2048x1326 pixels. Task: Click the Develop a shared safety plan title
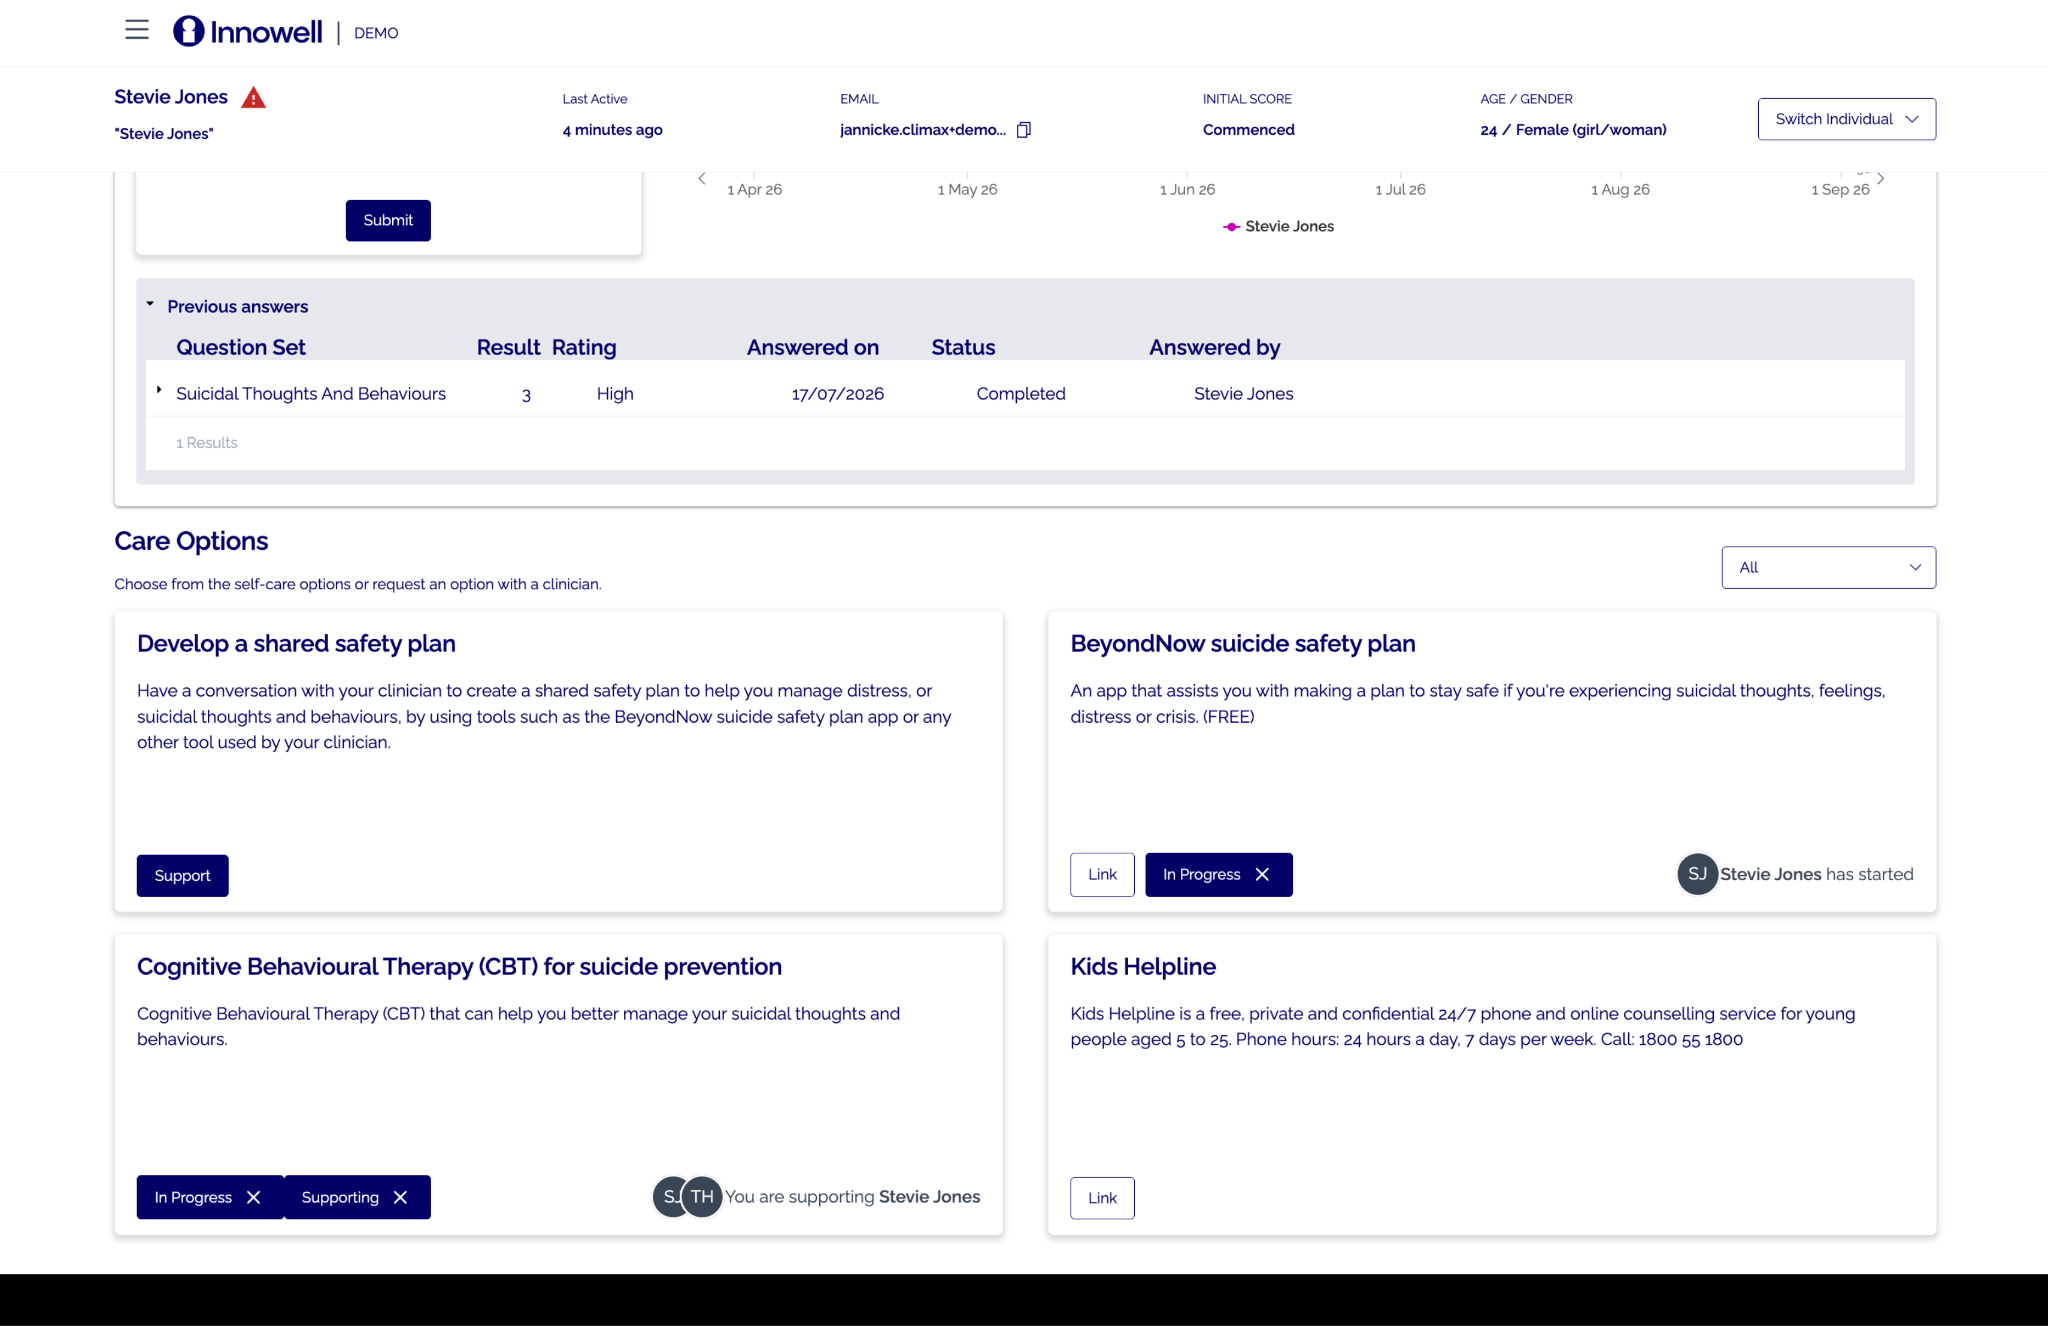click(x=296, y=644)
